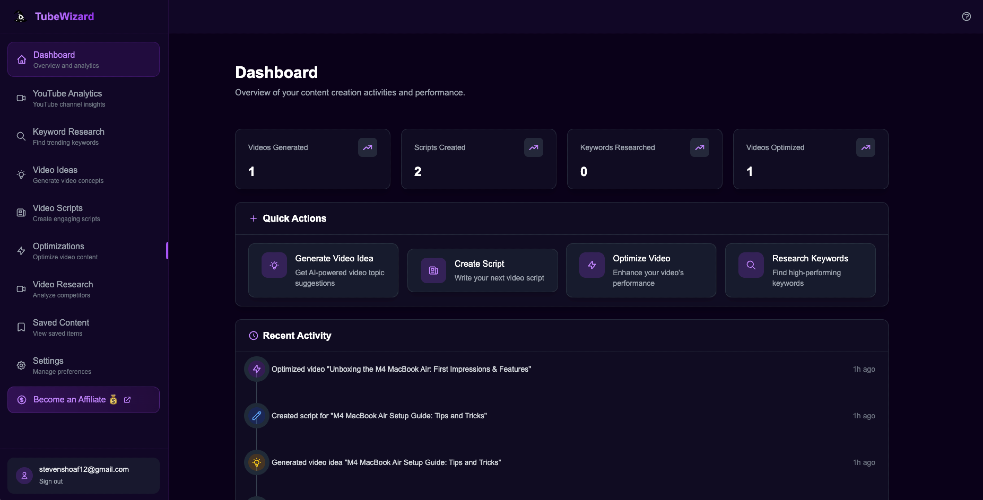Click the TubeWizard logo icon
This screenshot has height=500, width=983.
click(20, 17)
